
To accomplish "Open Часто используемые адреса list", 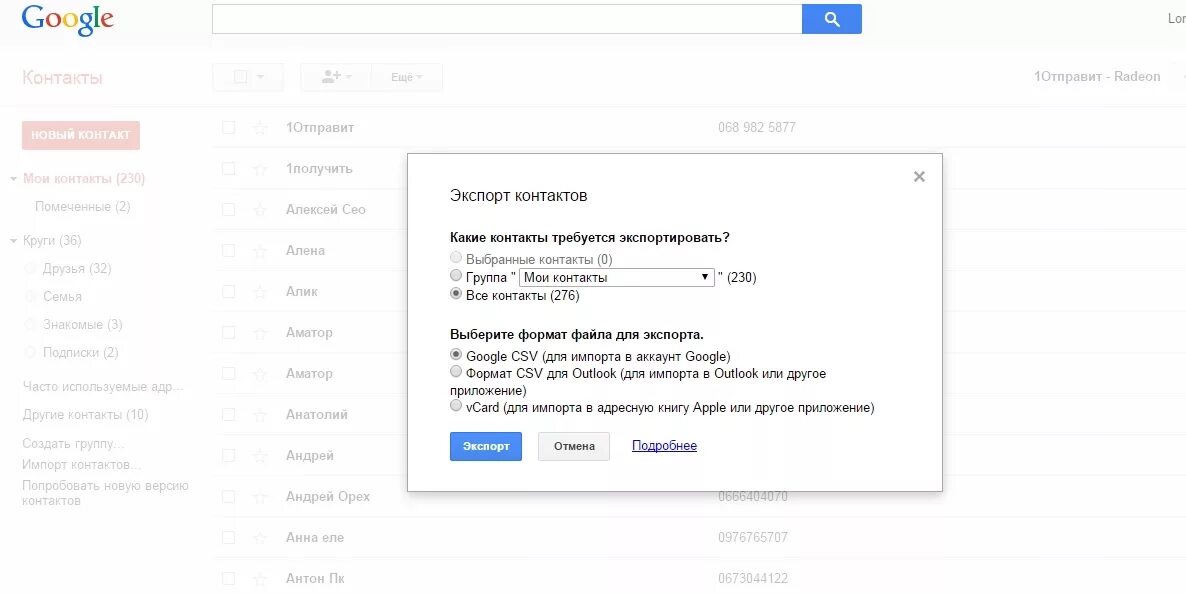I will (x=103, y=387).
